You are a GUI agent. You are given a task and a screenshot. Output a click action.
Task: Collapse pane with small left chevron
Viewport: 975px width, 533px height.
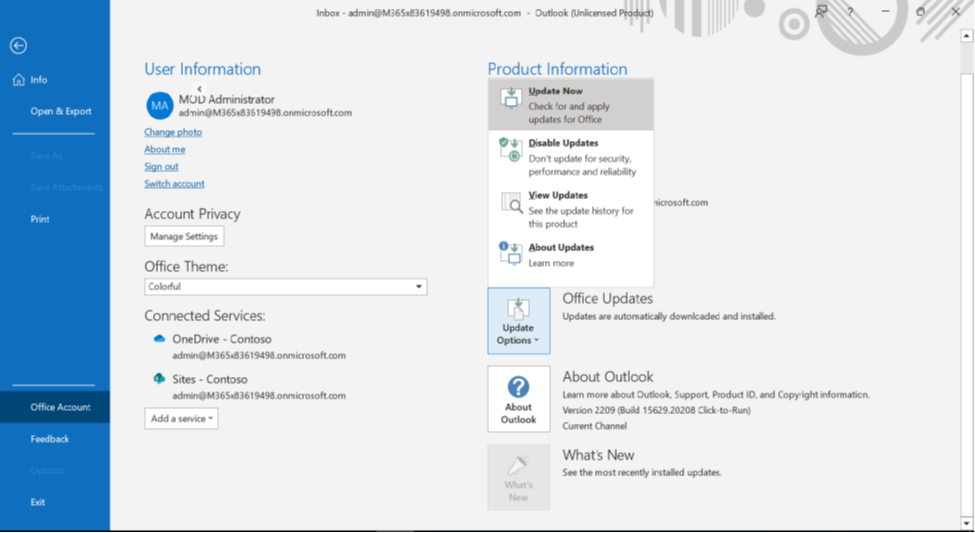[199, 89]
